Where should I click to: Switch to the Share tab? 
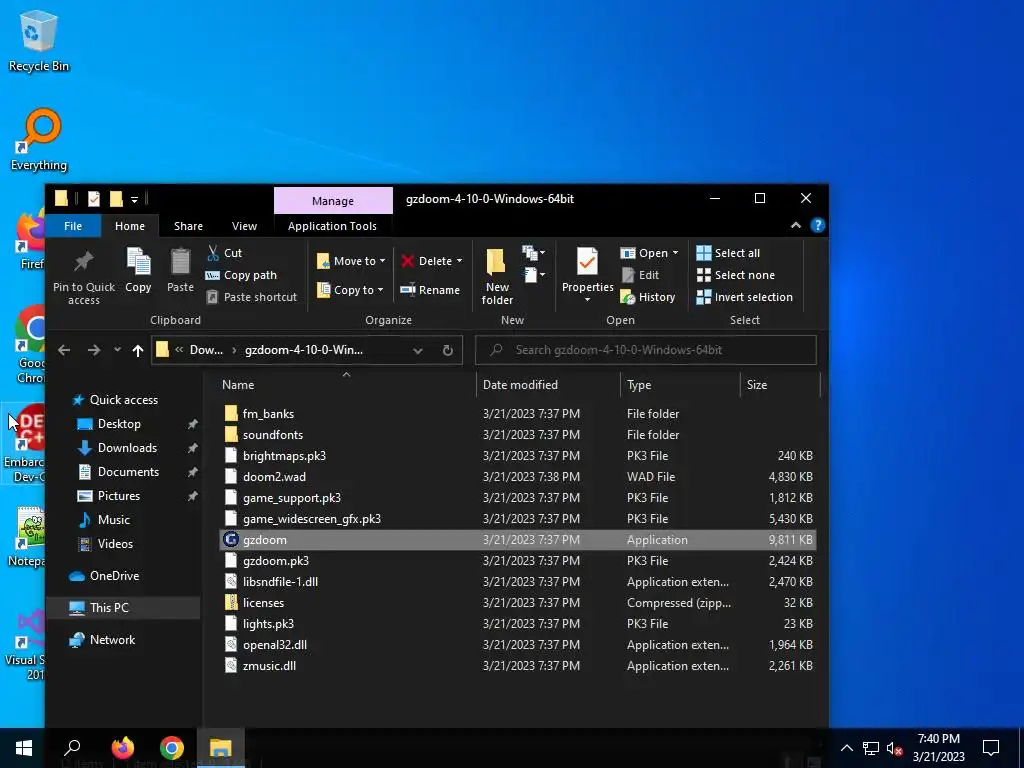point(188,226)
